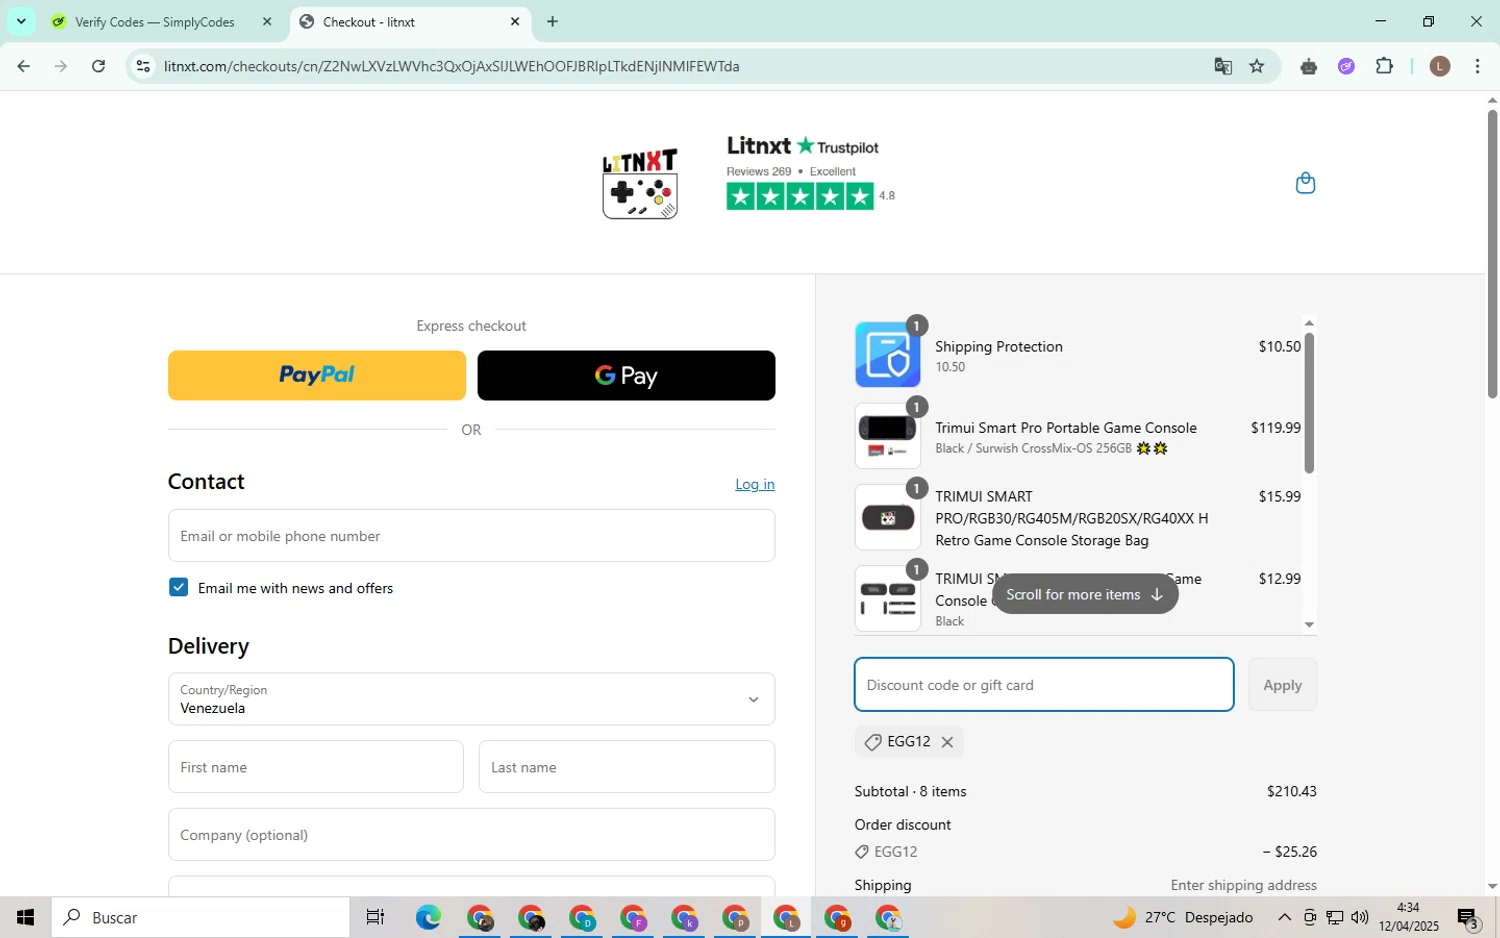Click the Company (optional) field
Image resolution: width=1500 pixels, height=938 pixels.
click(x=471, y=835)
